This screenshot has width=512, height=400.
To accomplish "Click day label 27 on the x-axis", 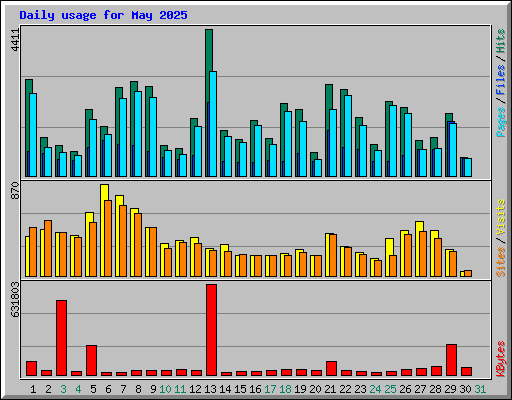I will (420, 389).
